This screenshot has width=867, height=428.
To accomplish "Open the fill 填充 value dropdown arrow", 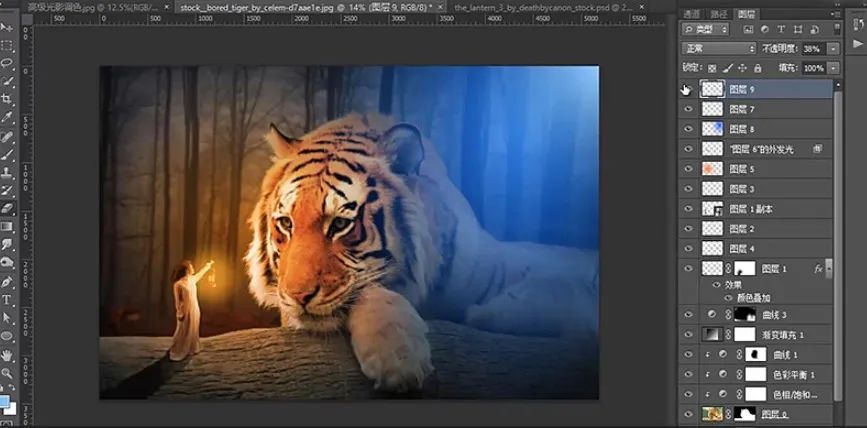I will (x=835, y=68).
